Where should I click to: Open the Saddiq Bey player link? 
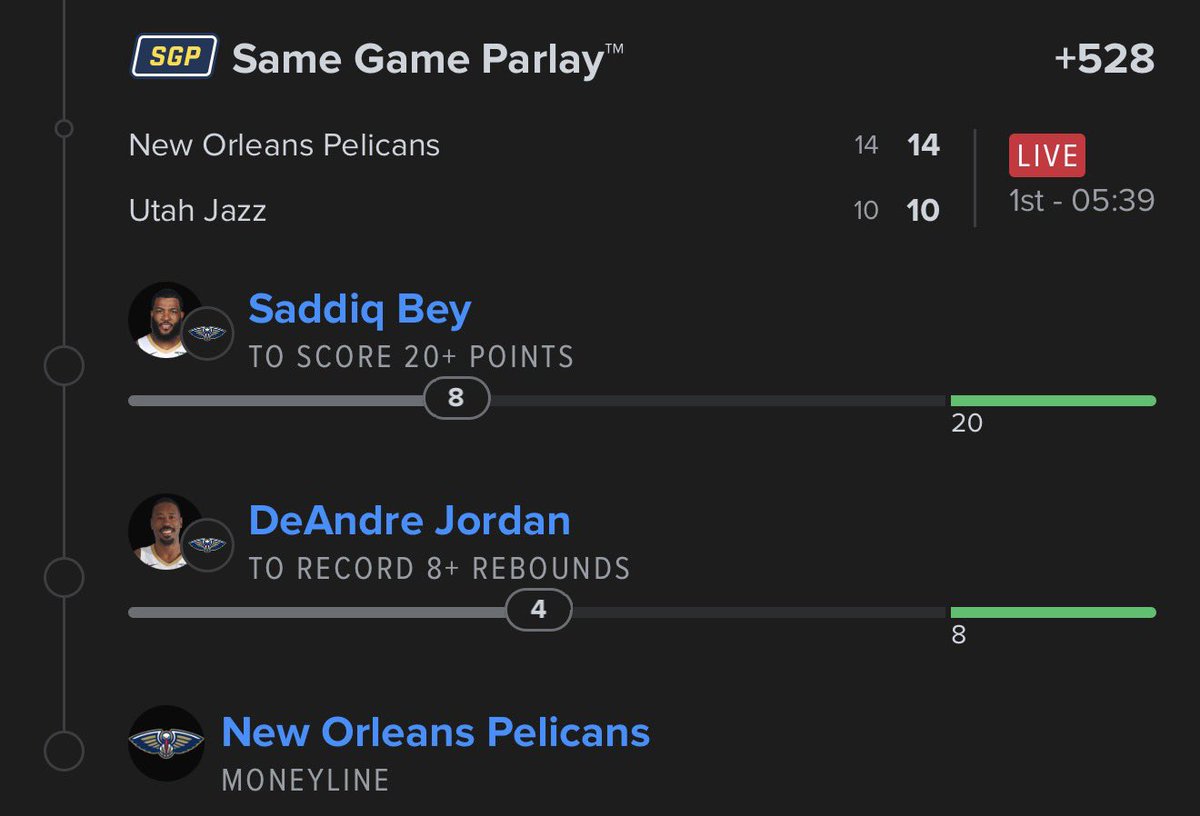coord(360,309)
